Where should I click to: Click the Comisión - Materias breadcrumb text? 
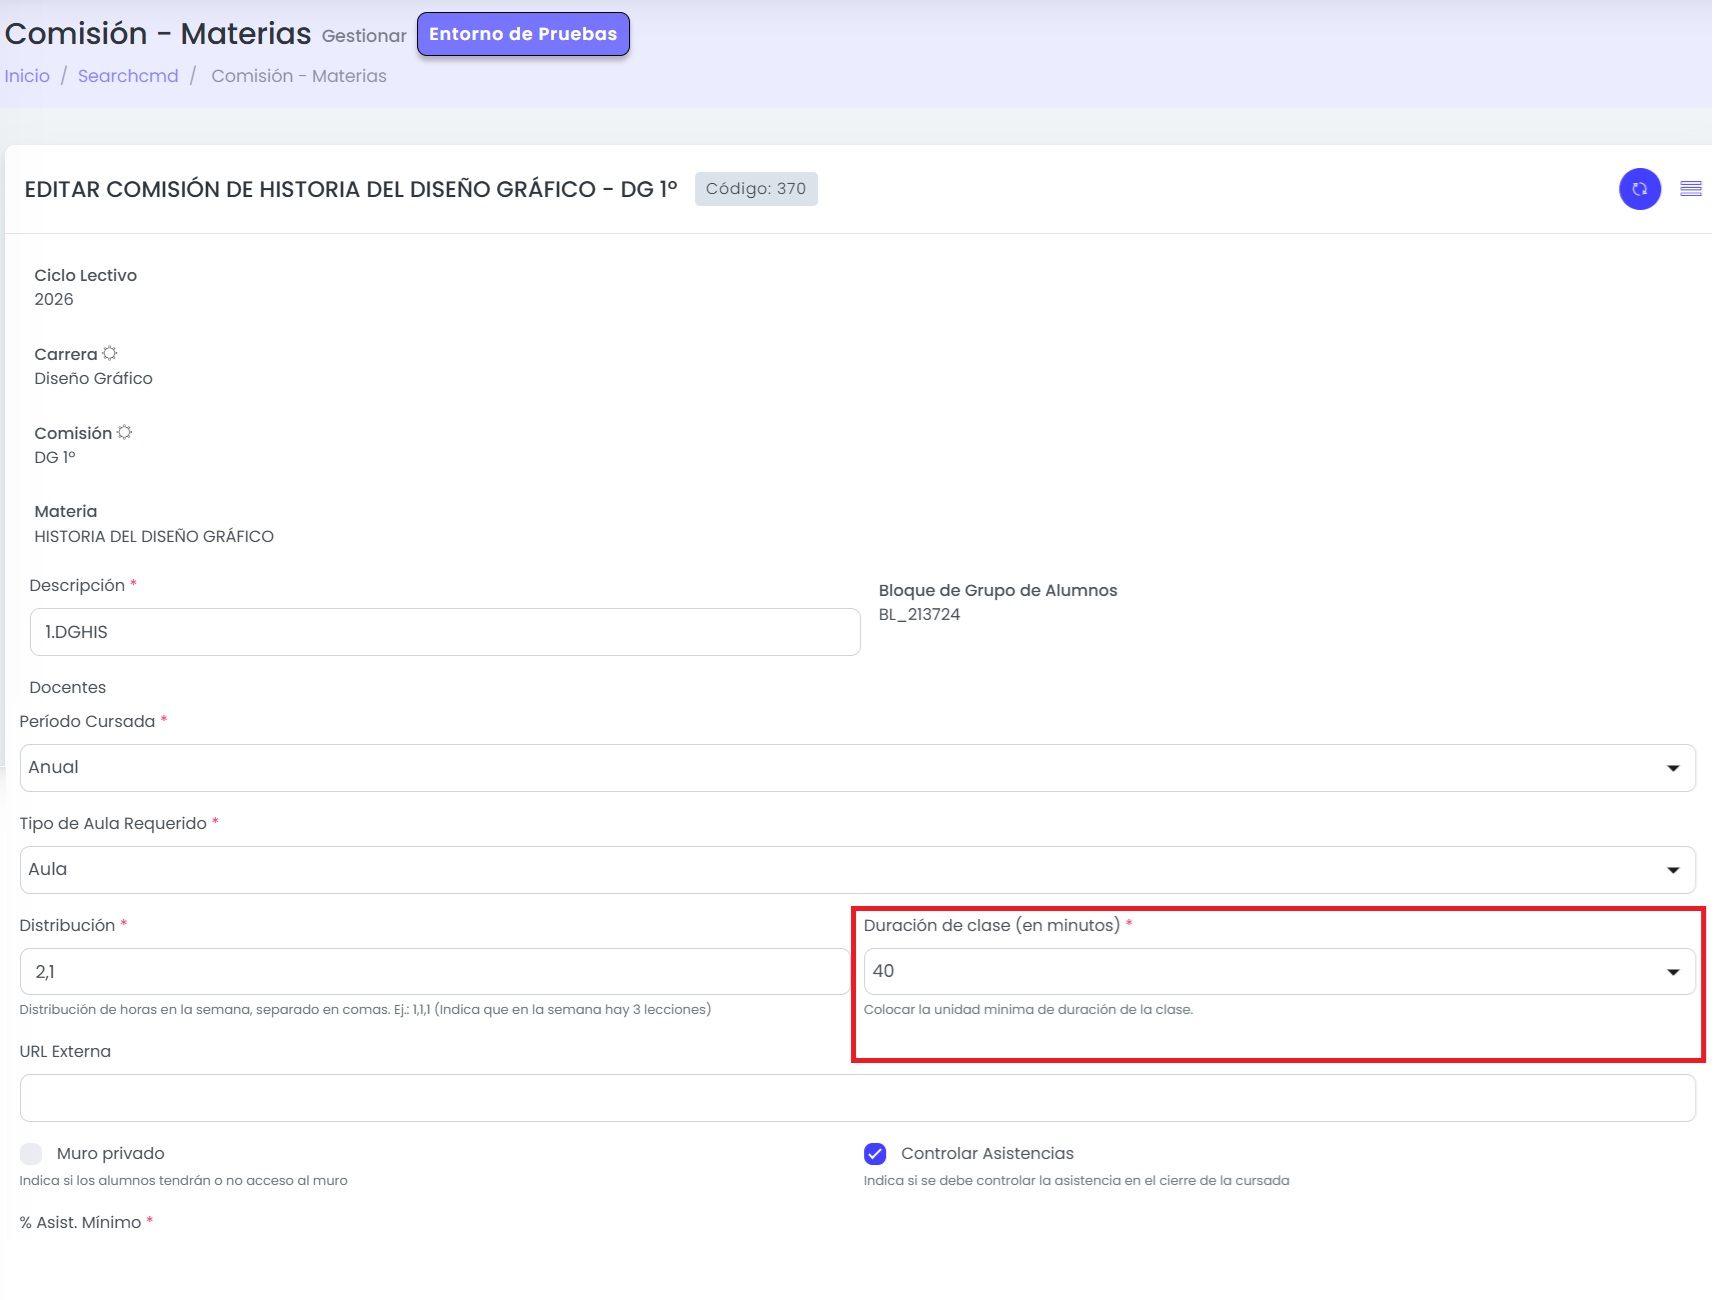[x=299, y=76]
